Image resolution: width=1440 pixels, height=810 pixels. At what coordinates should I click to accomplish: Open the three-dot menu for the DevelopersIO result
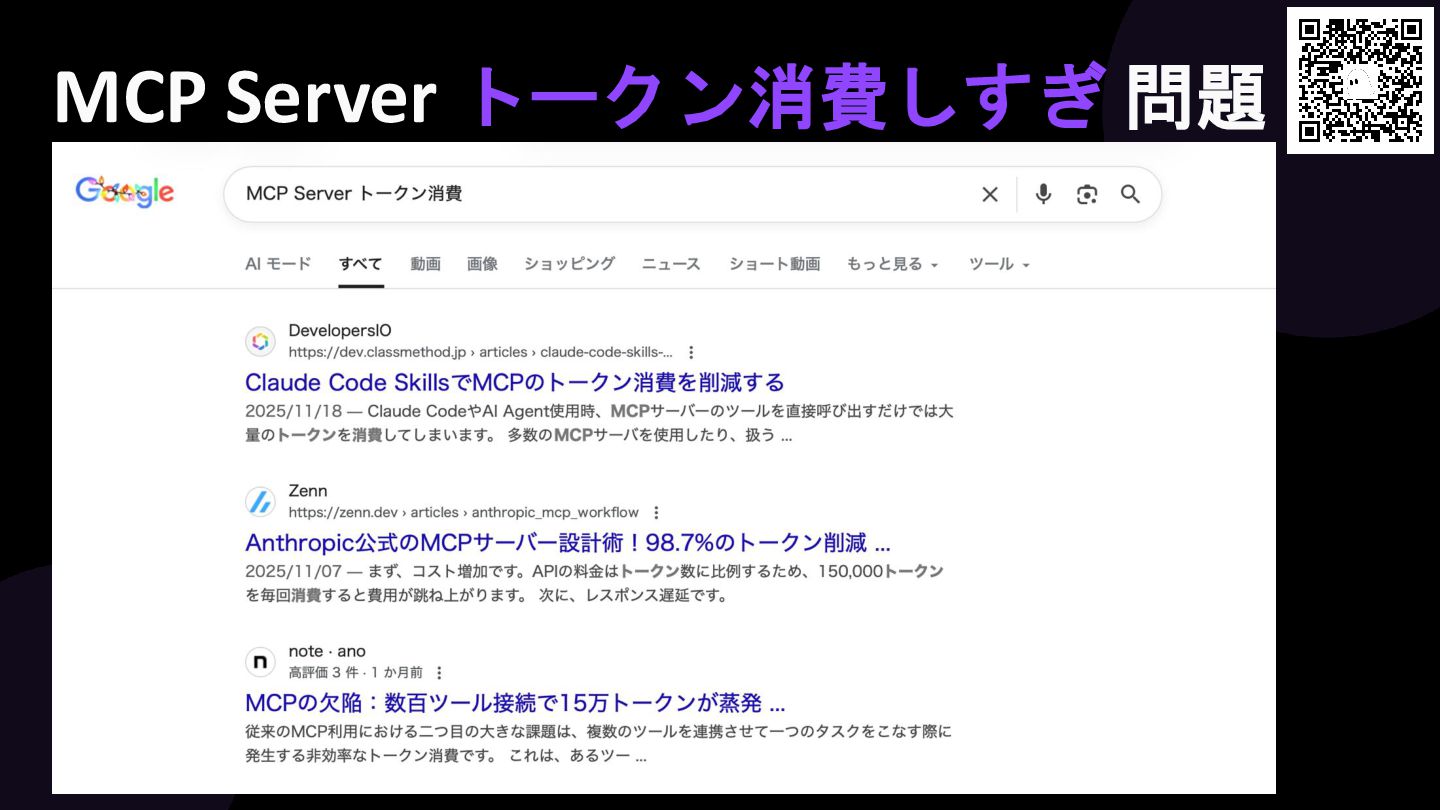[691, 352]
